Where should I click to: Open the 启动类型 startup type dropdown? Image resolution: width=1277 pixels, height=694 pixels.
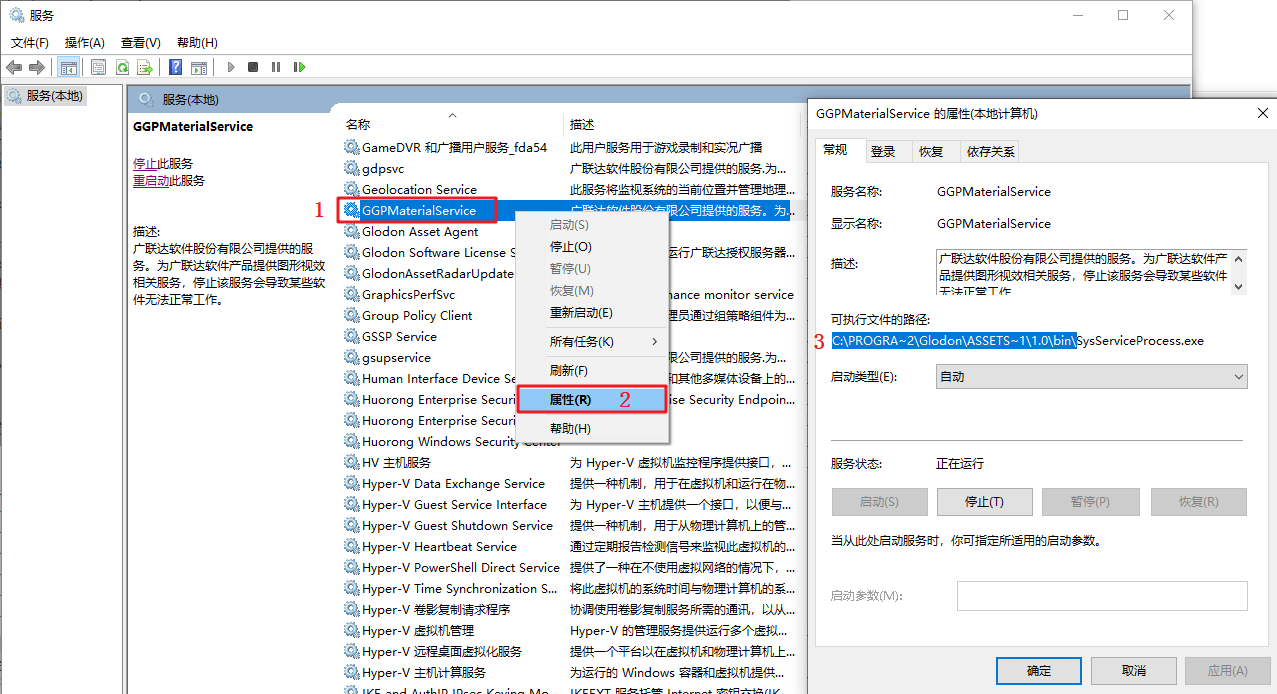click(x=1091, y=377)
